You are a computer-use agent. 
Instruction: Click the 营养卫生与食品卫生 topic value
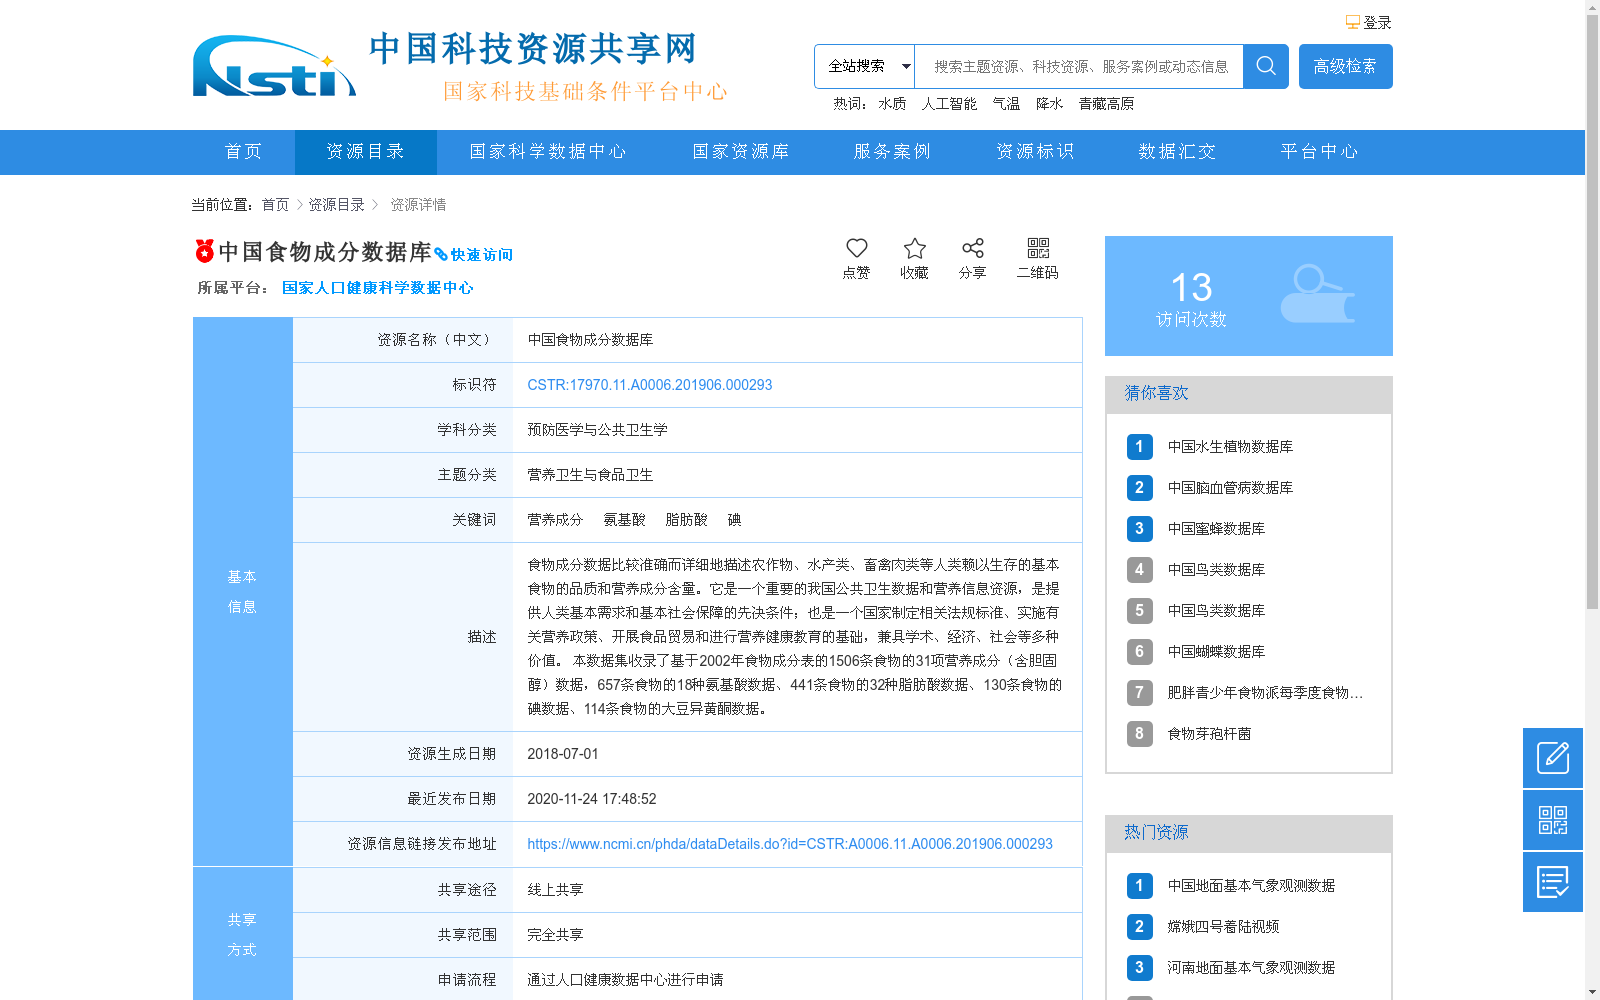pos(590,475)
